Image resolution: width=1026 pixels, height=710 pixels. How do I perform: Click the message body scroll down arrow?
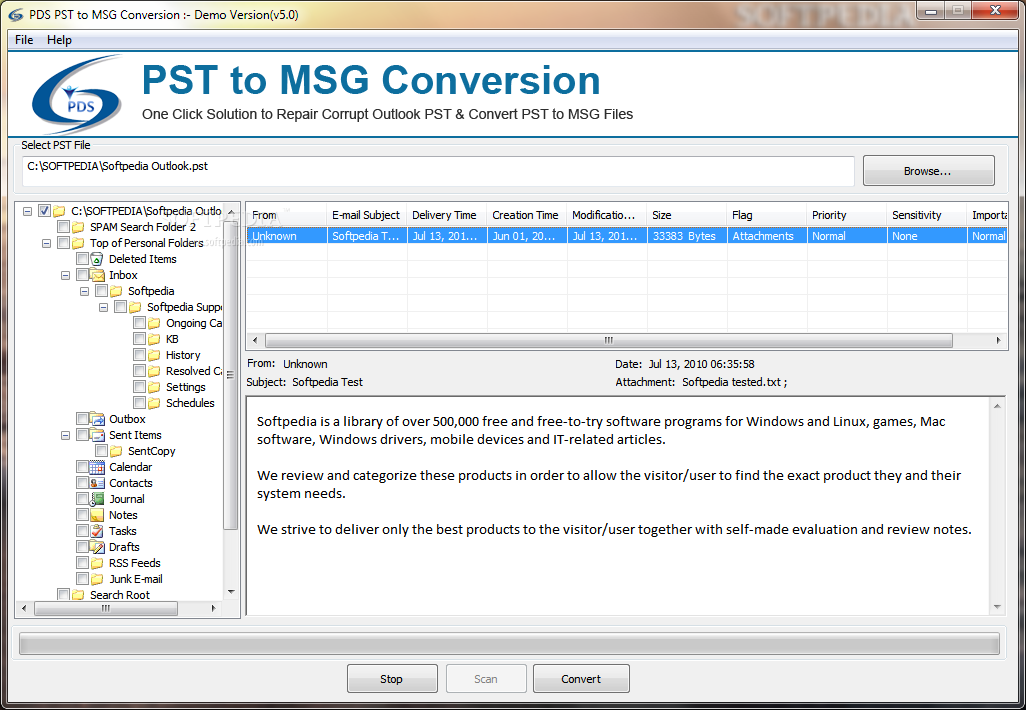[x=997, y=607]
